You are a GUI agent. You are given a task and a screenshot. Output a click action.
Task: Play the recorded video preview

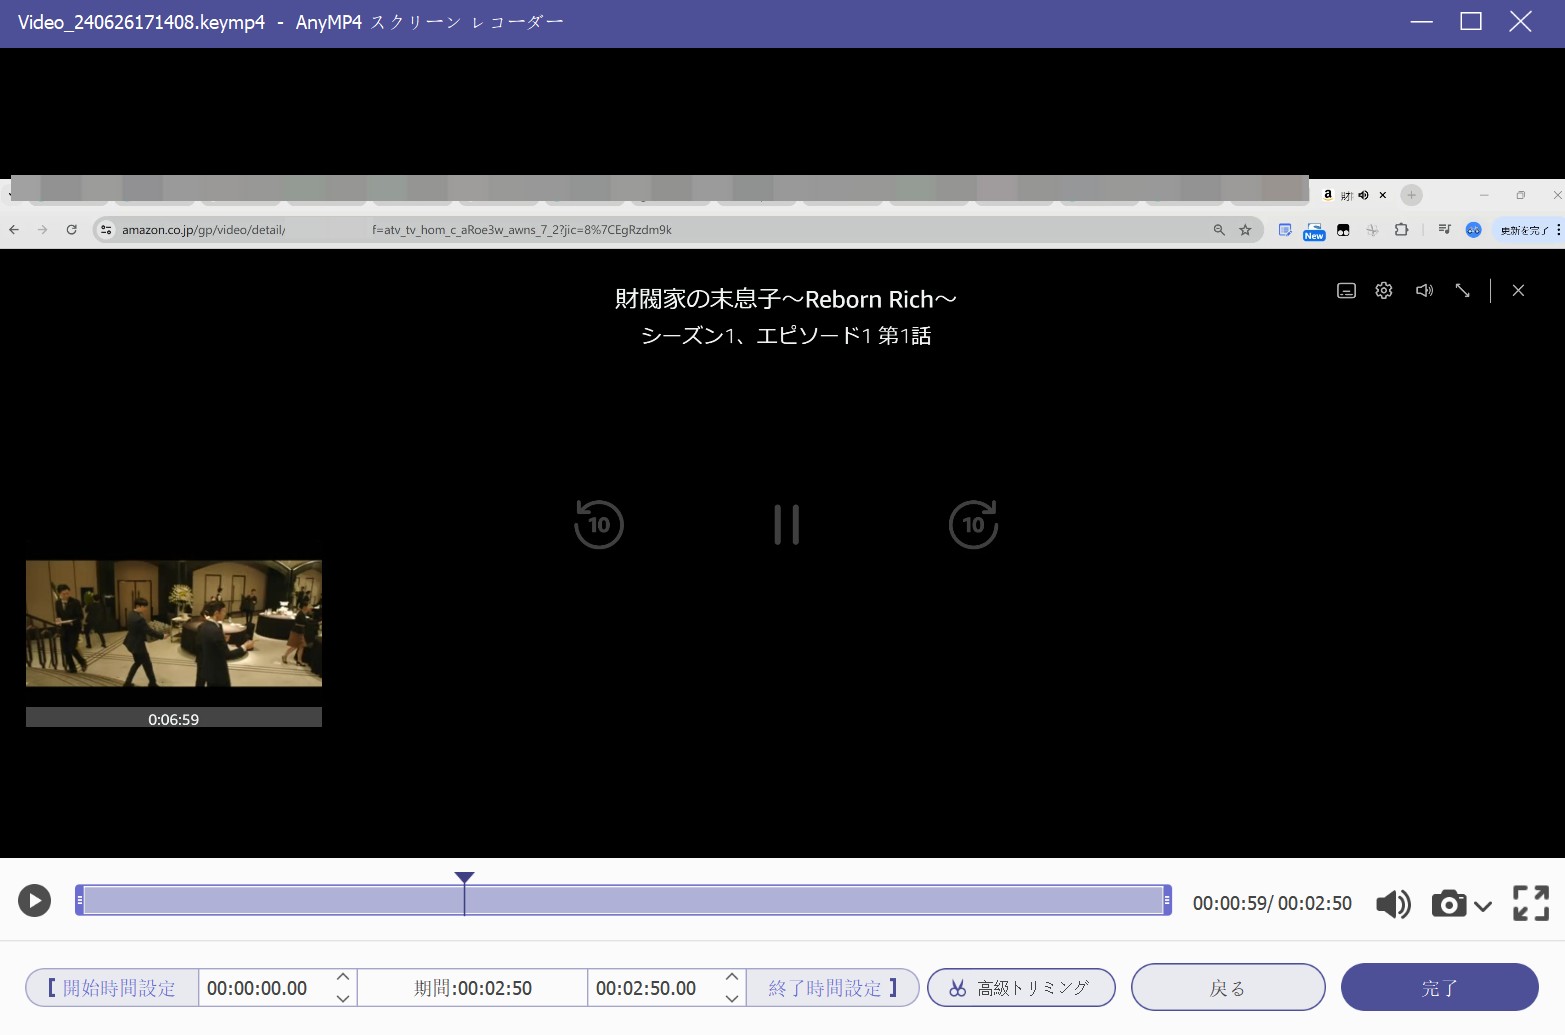(34, 901)
